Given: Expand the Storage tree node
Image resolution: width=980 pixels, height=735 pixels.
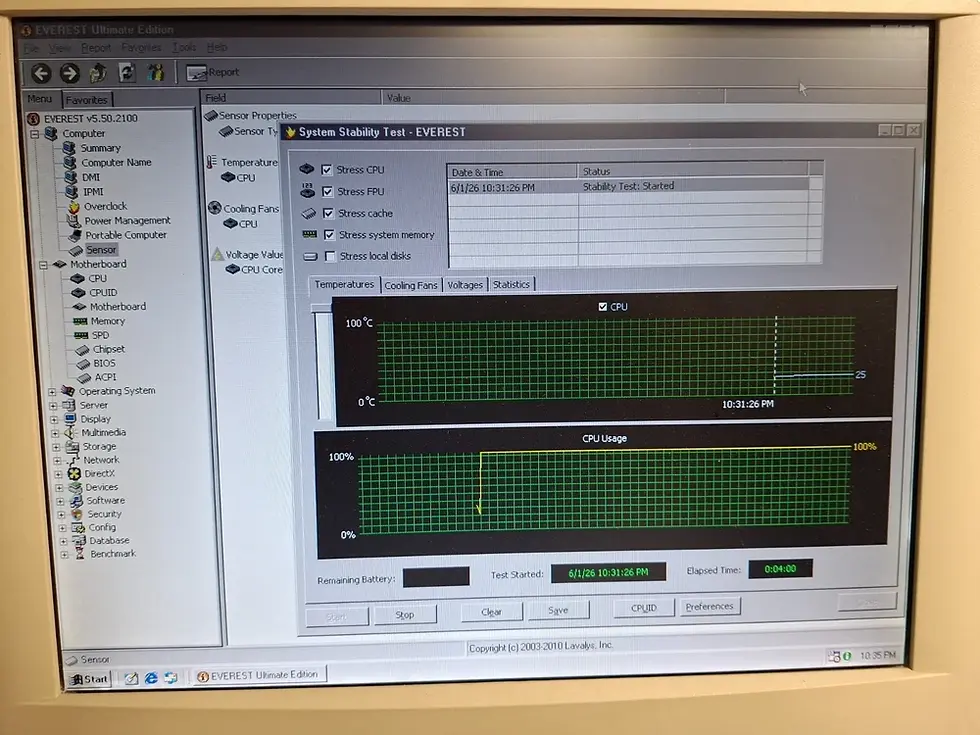Looking at the screenshot, I should click(56, 448).
